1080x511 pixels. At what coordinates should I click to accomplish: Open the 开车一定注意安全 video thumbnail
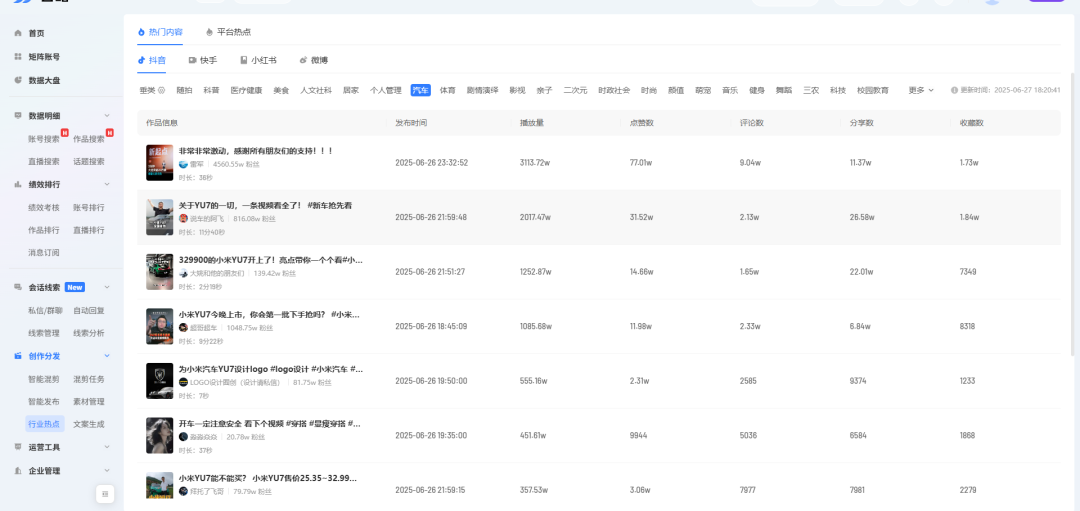point(159,435)
